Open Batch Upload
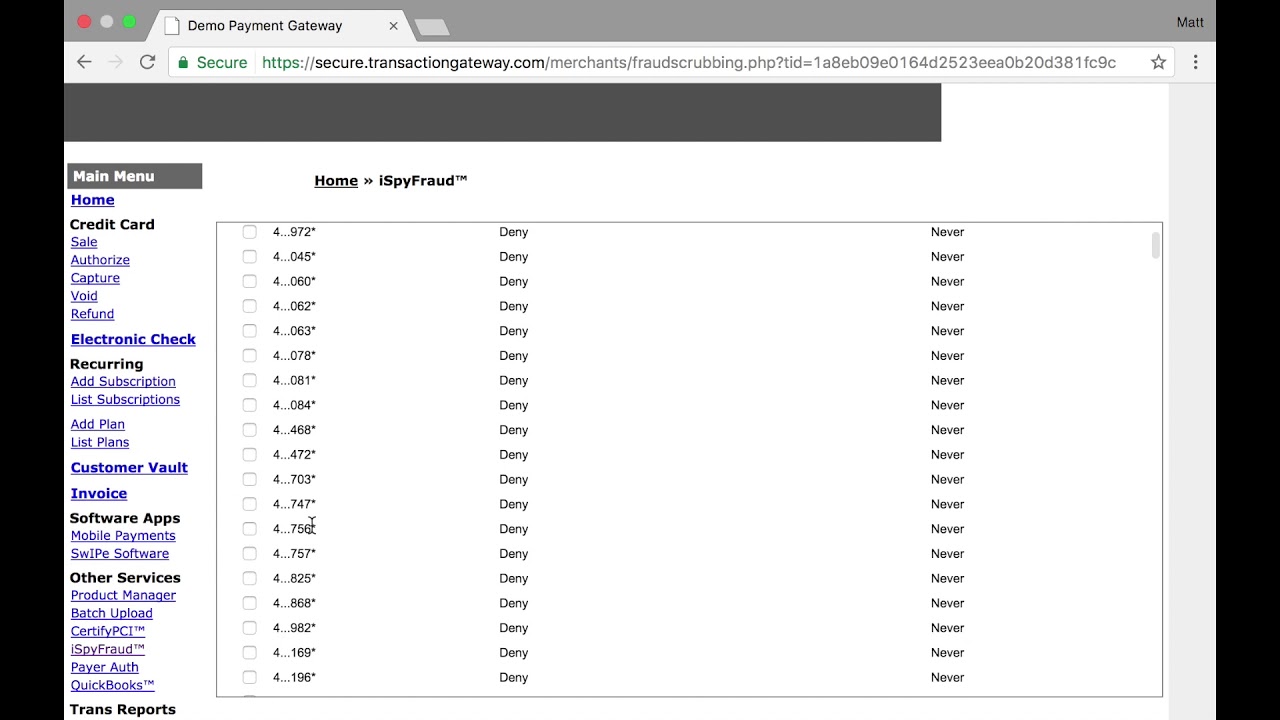The width and height of the screenshot is (1280, 720). pos(111,614)
